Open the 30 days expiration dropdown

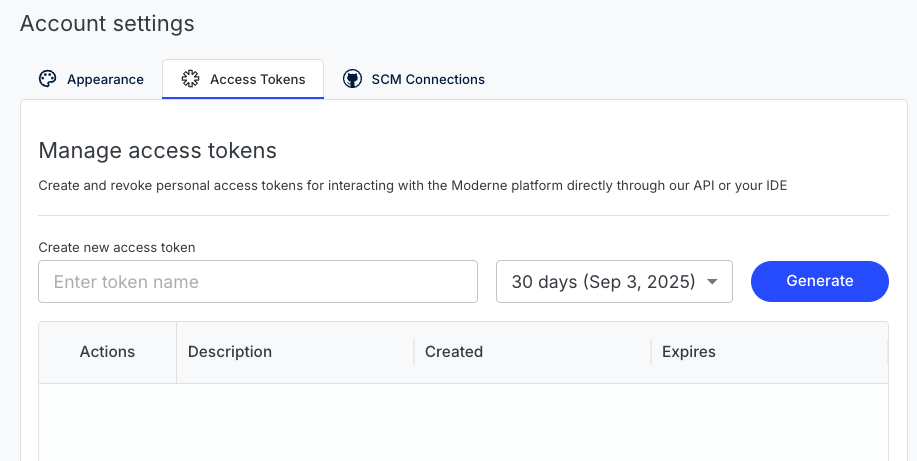point(614,281)
